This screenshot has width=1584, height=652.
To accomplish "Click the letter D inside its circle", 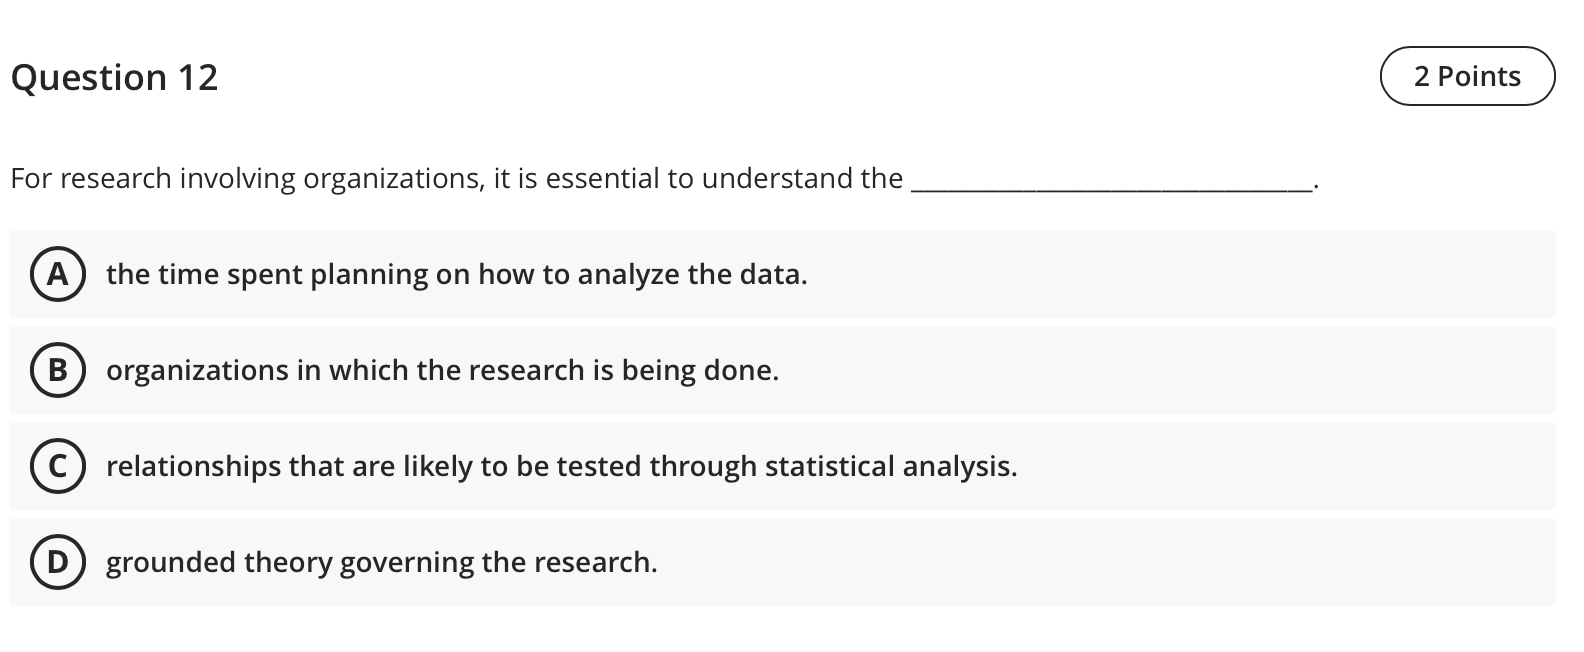I will point(58,562).
